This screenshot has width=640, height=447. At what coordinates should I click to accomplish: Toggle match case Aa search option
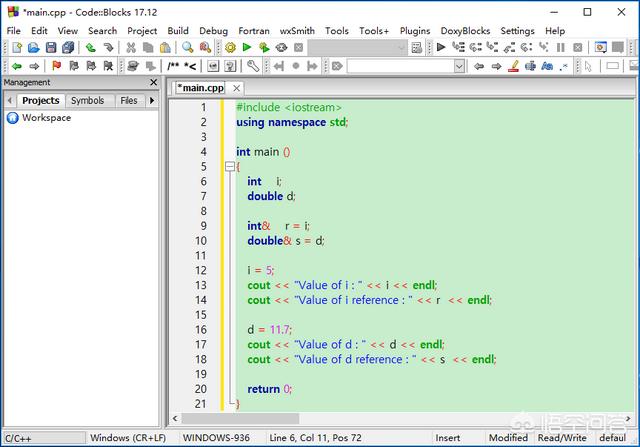point(547,66)
